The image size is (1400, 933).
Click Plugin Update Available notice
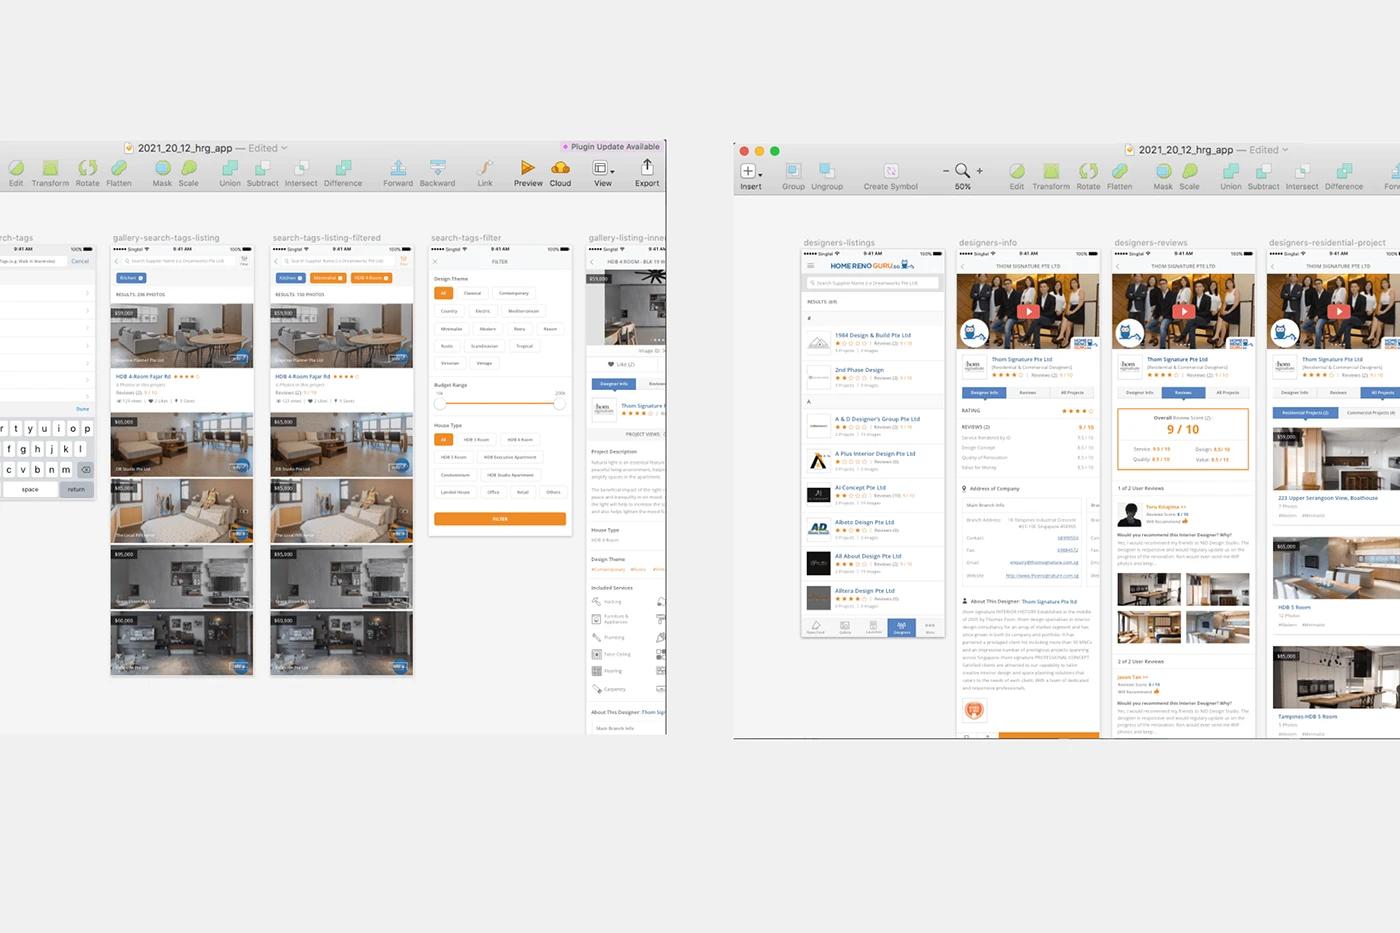610,146
